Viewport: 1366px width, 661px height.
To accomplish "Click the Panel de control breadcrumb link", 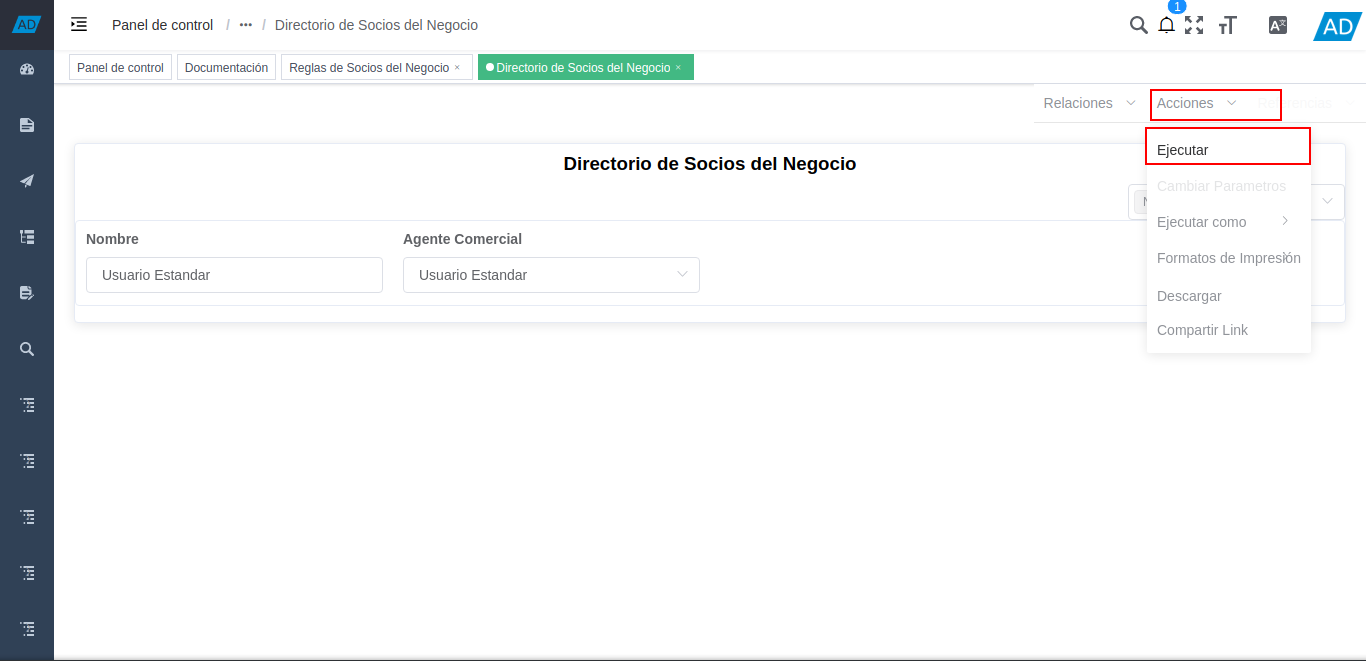I will [162, 24].
